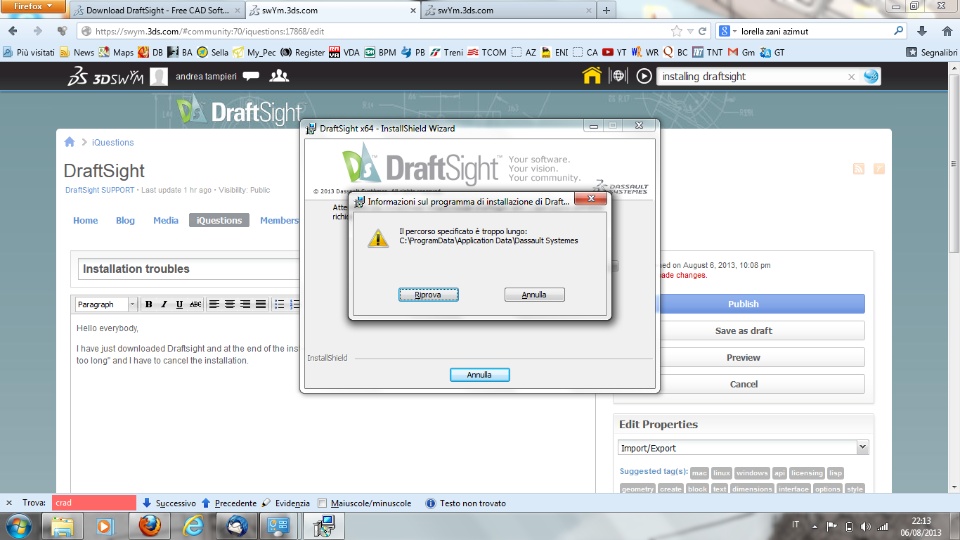Add the 'mac' suggested tag

click(x=699, y=473)
